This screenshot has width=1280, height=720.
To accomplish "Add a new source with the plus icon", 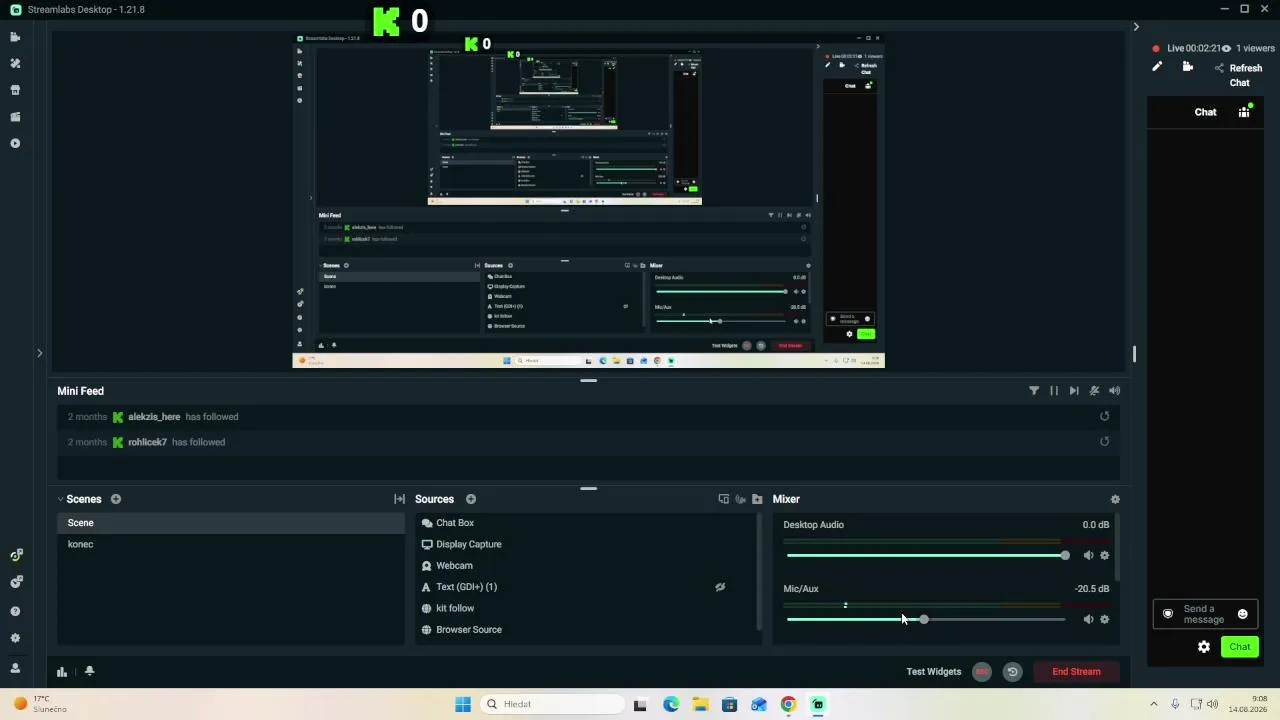I will (471, 499).
